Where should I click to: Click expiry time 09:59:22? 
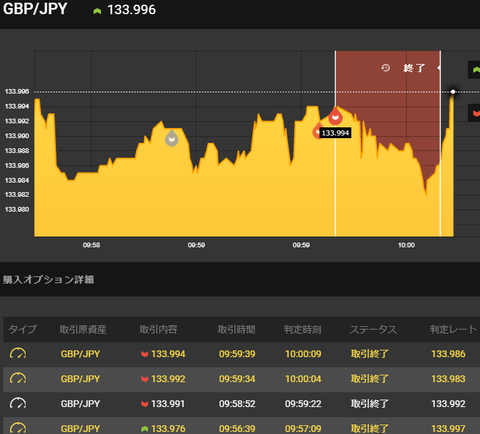click(303, 404)
